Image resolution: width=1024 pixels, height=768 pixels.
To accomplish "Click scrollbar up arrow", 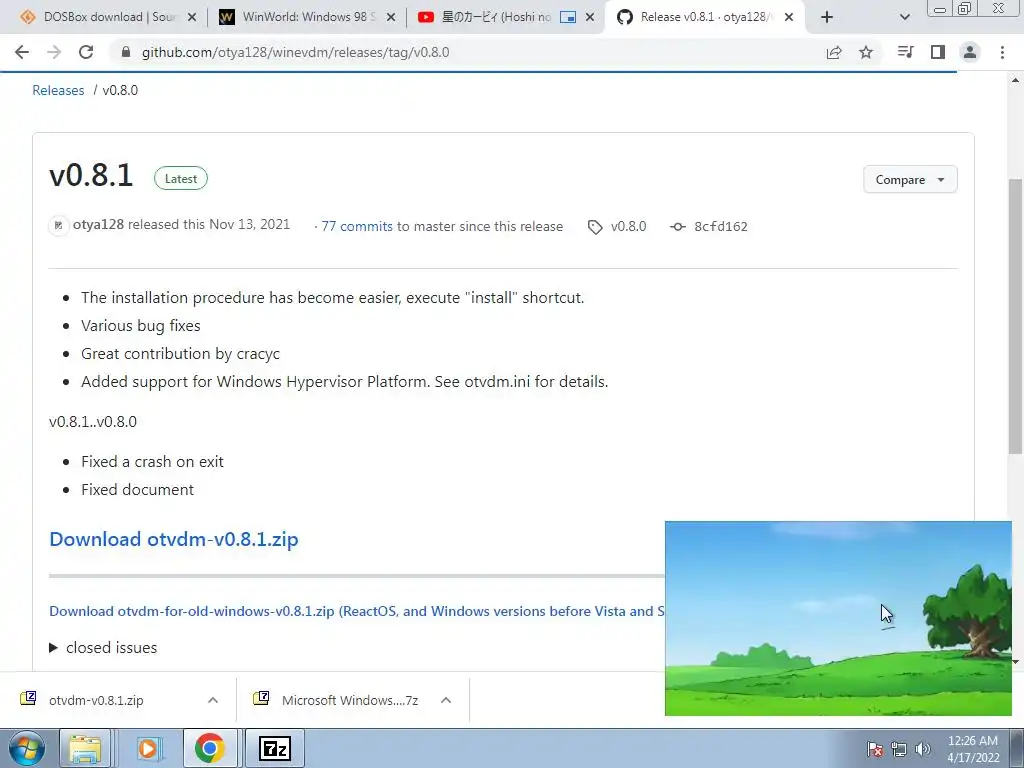I will pos(1016,80).
